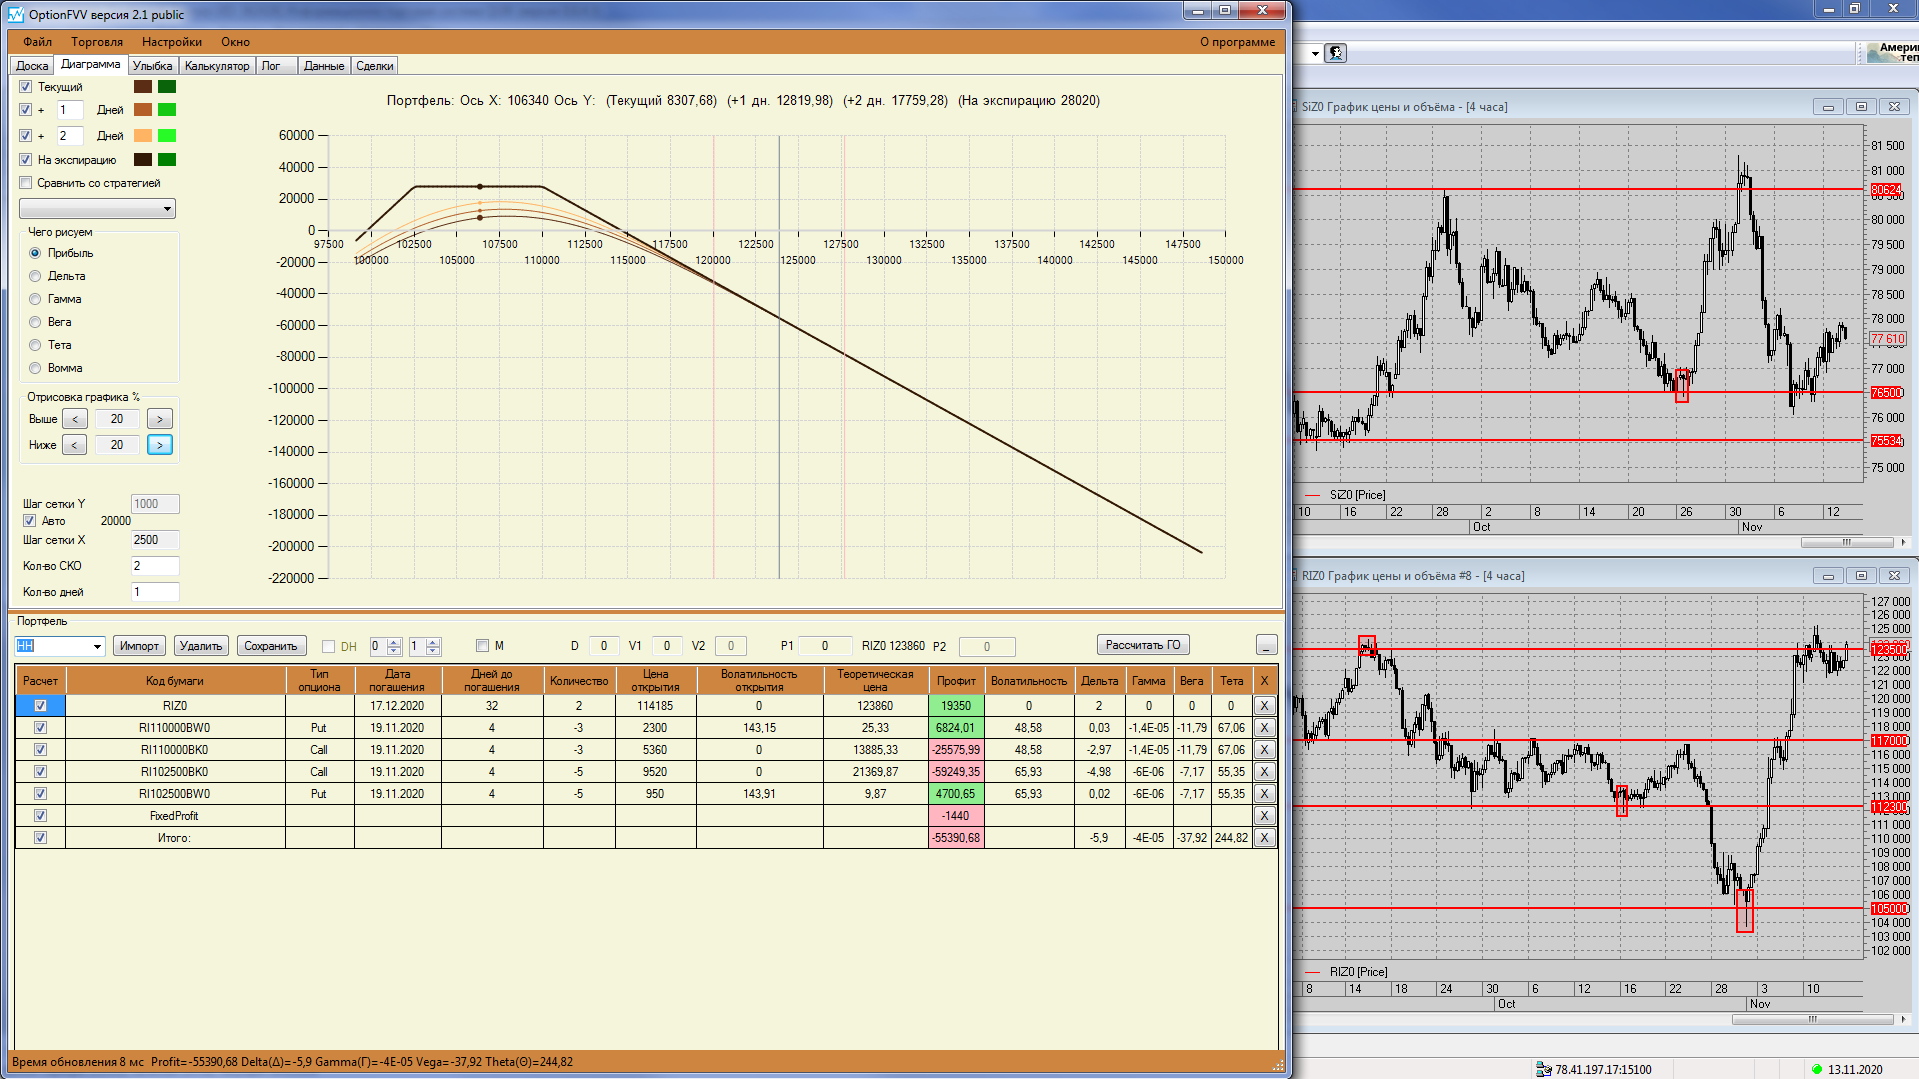Maximize the SiZ0 chart window
1919x1079 pixels.
coord(1861,107)
